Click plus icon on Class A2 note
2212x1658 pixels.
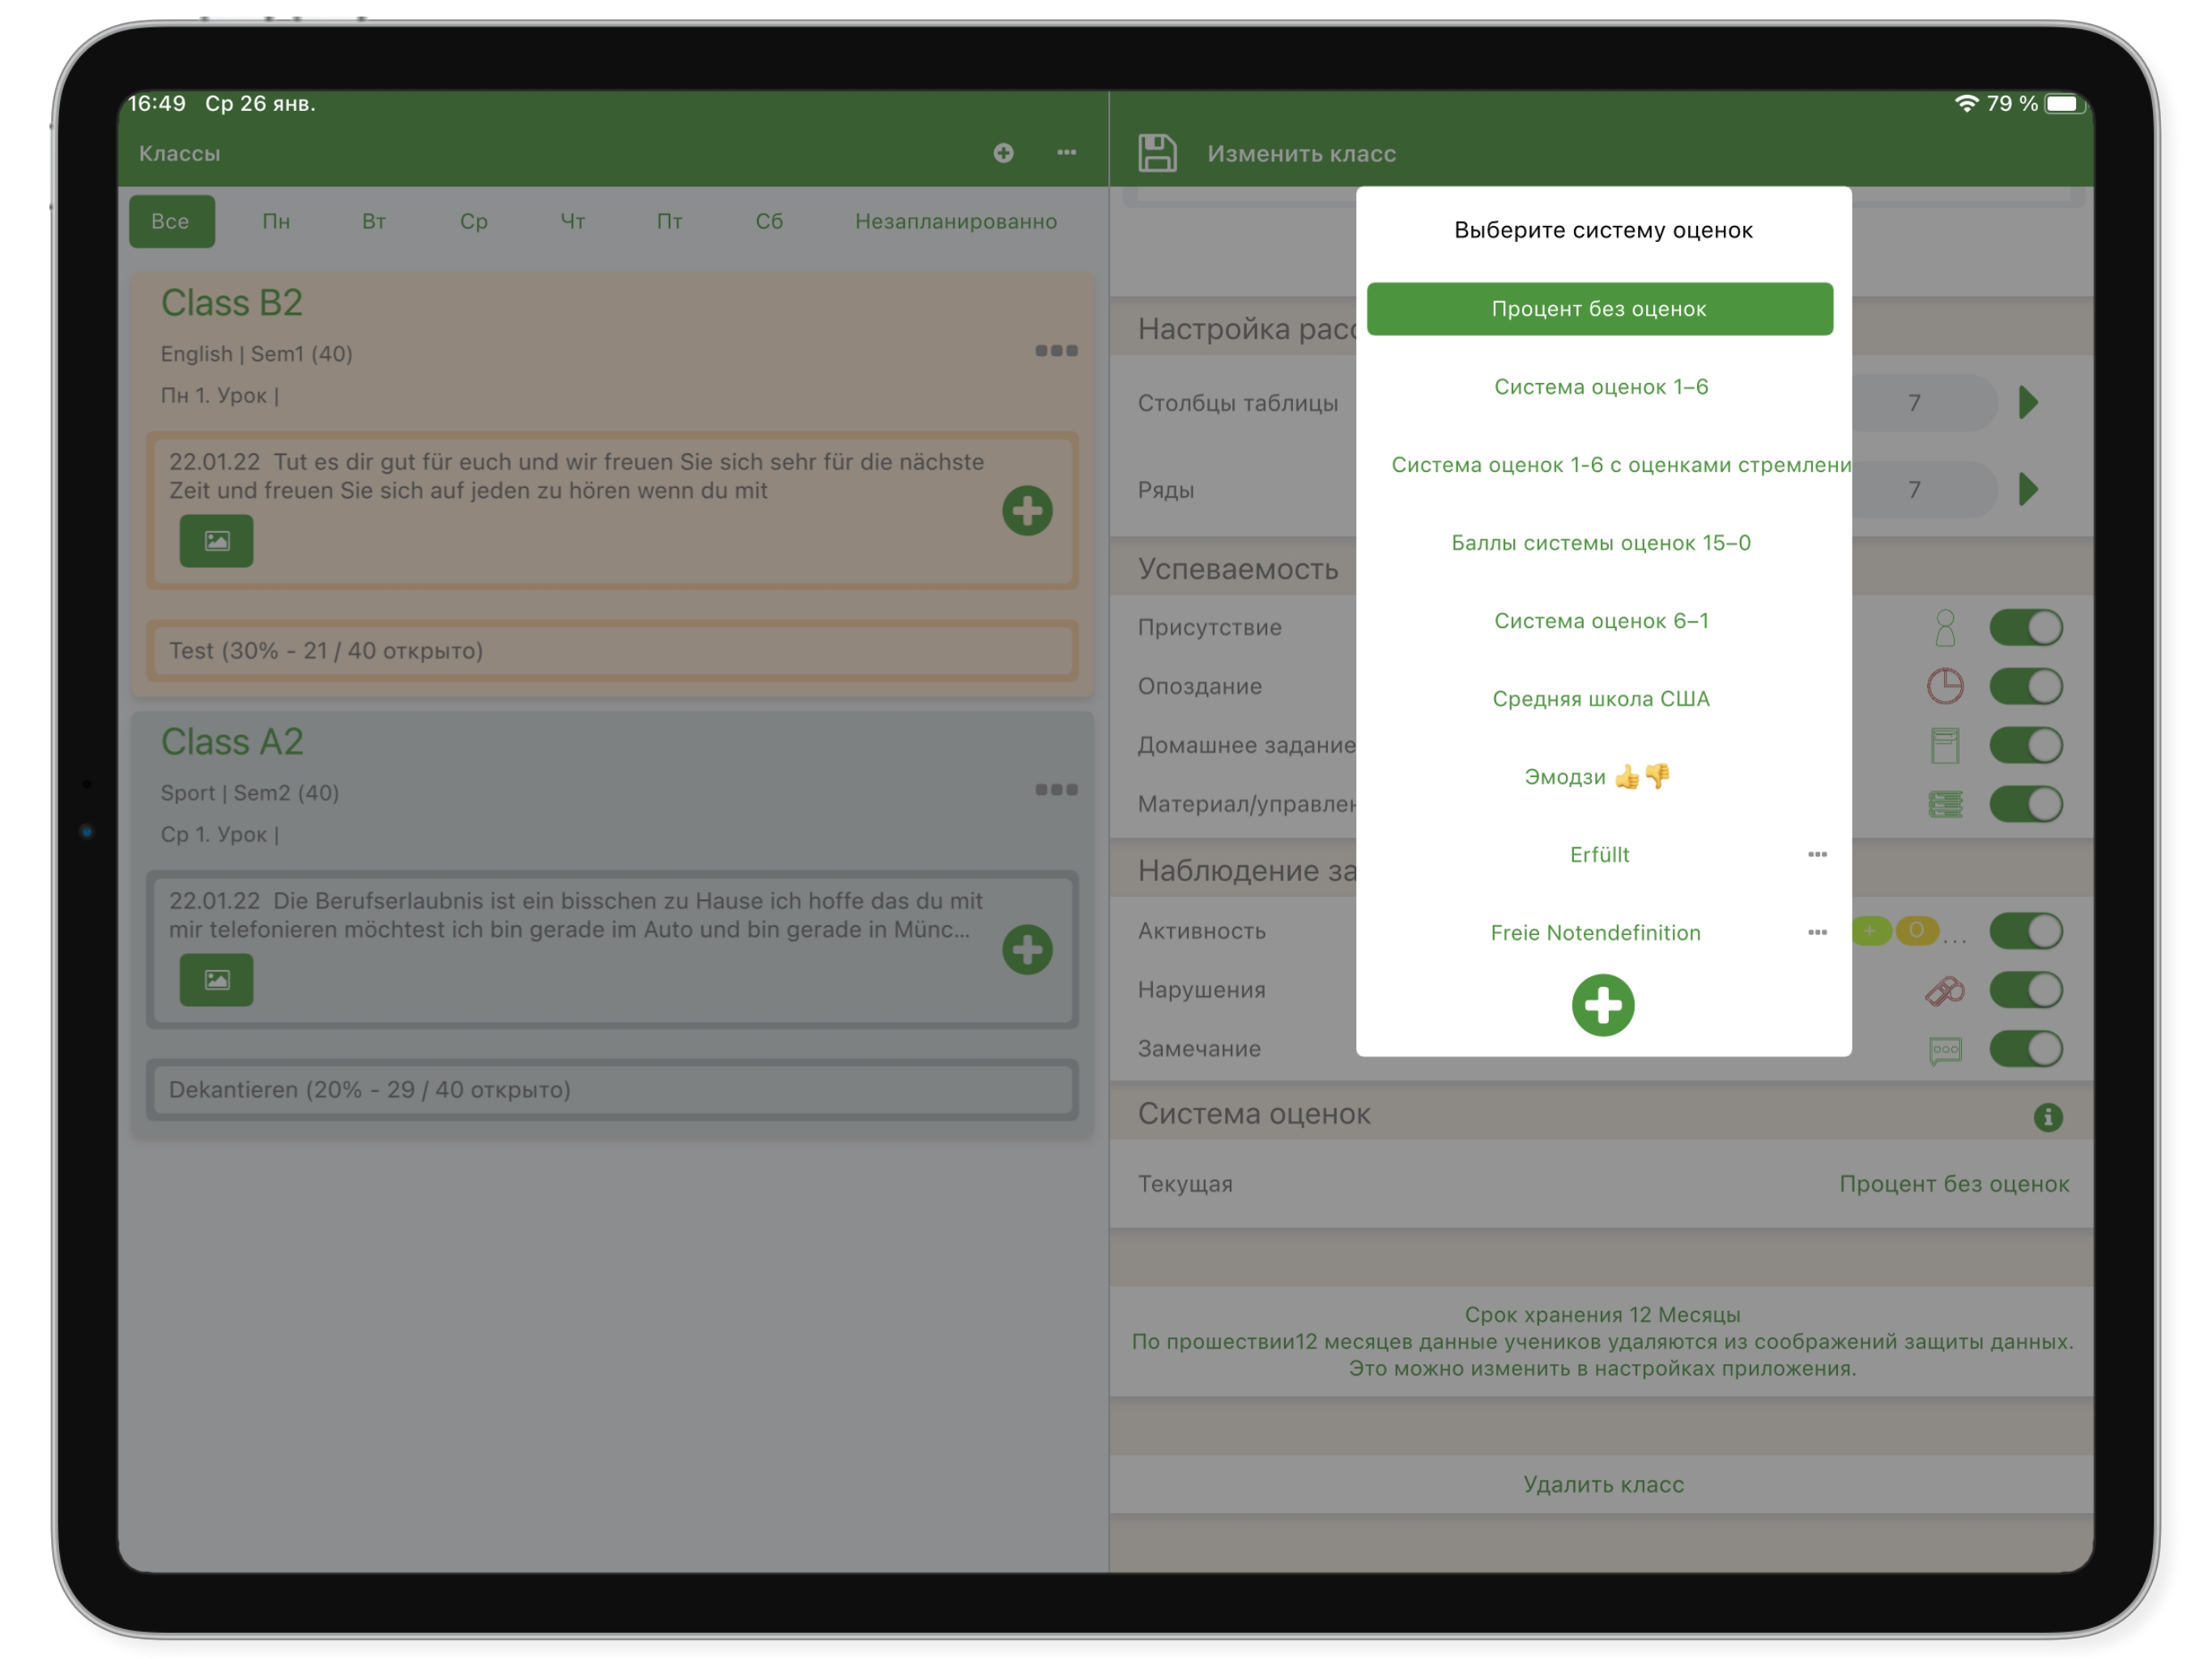pyautogui.click(x=1027, y=950)
